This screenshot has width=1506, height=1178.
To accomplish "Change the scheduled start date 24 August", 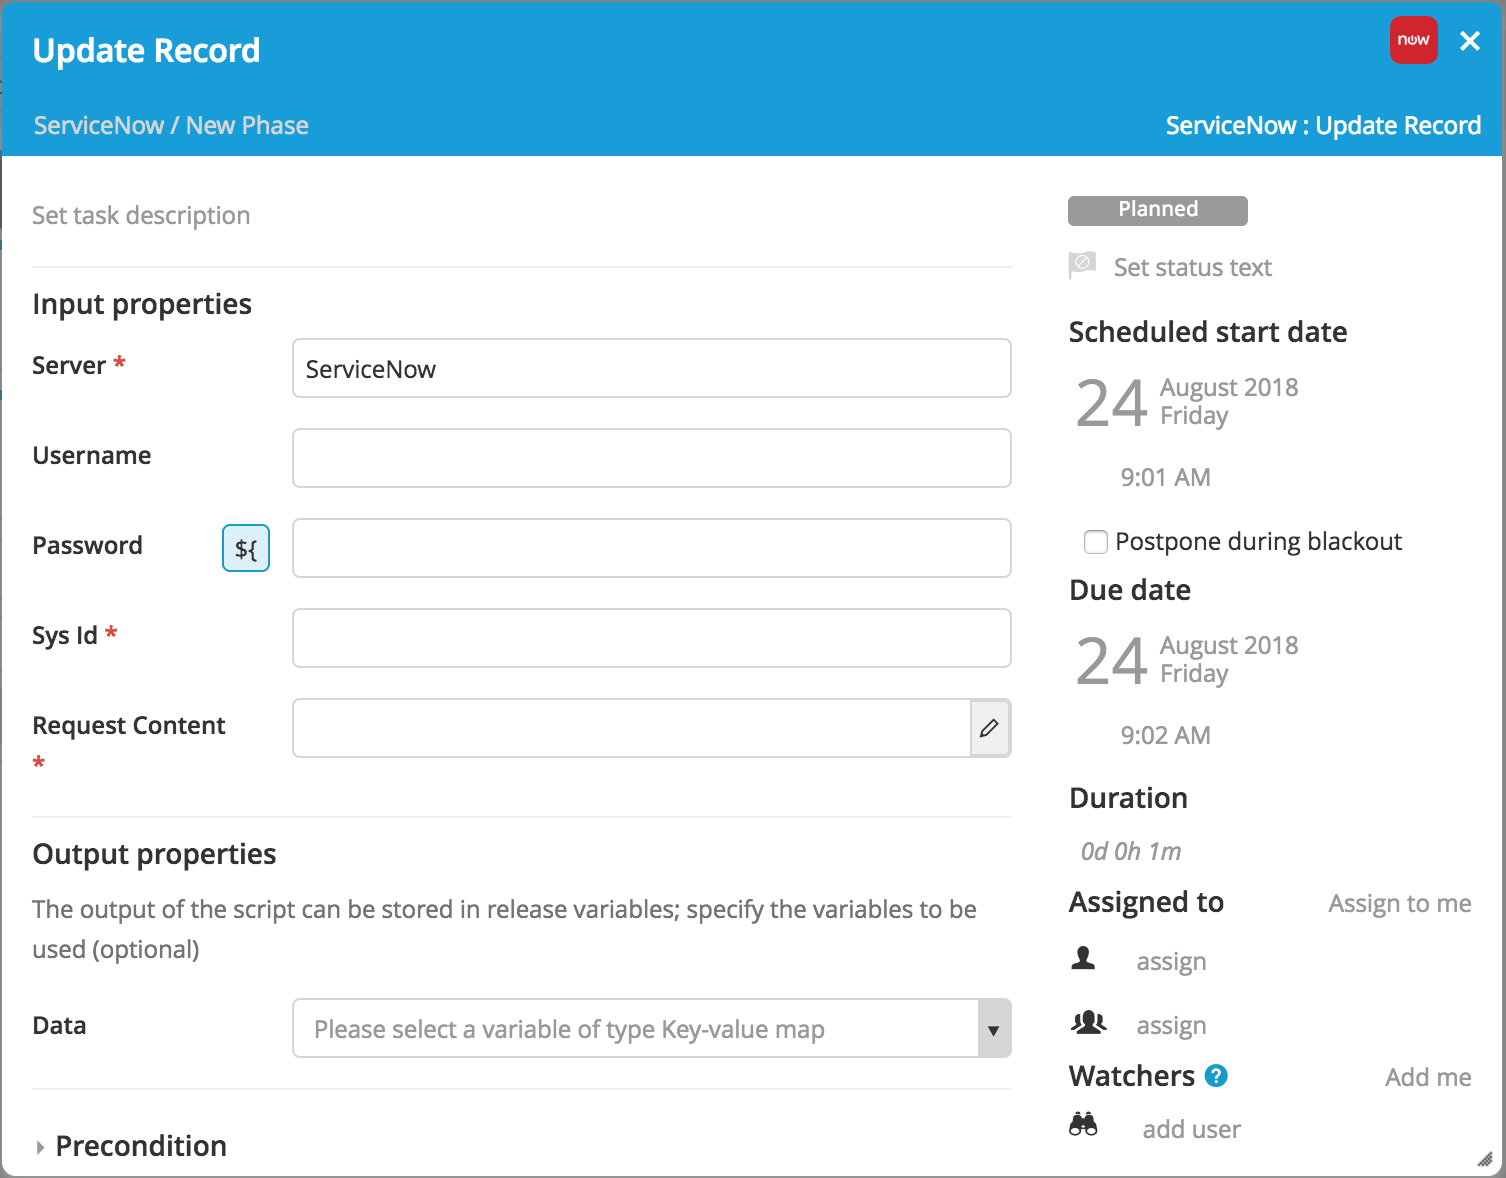I will [x=1187, y=402].
